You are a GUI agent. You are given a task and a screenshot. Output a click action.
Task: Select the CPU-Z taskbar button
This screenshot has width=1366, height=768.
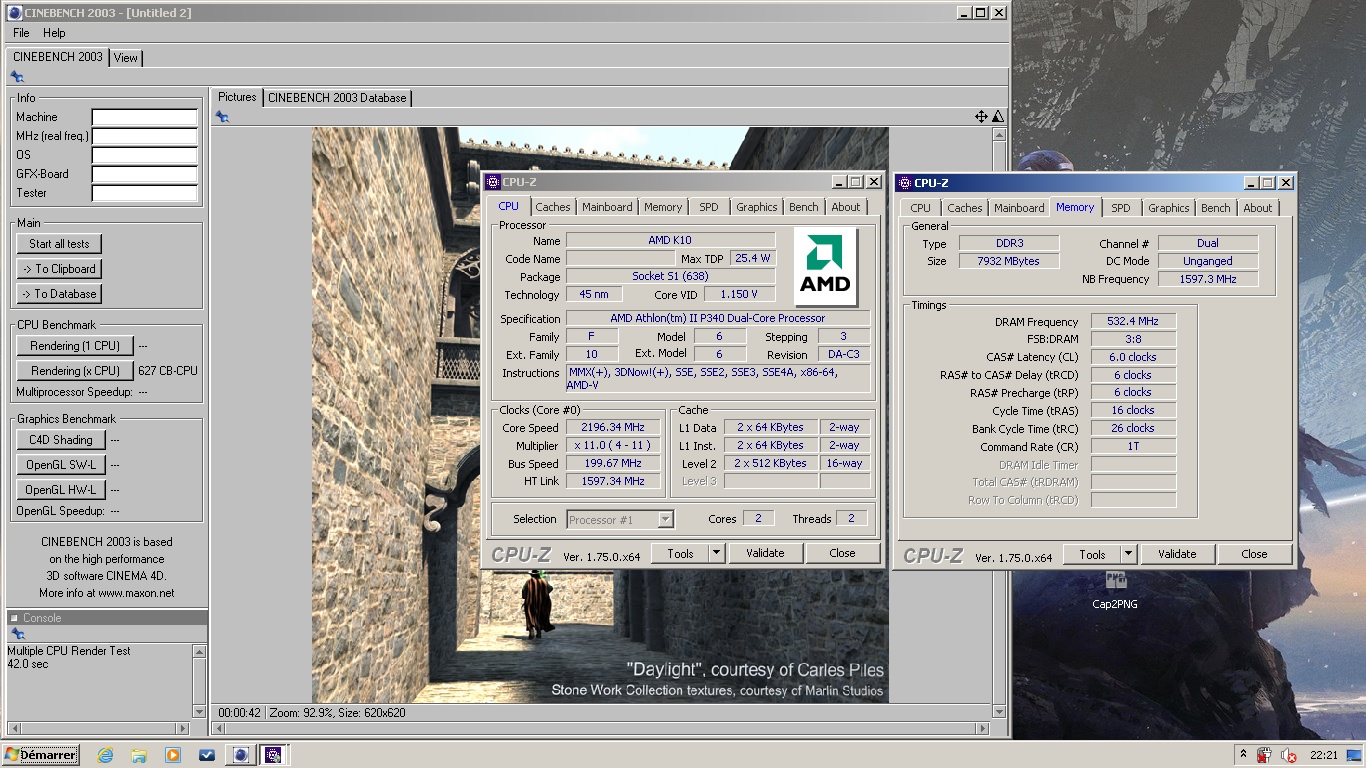click(275, 755)
